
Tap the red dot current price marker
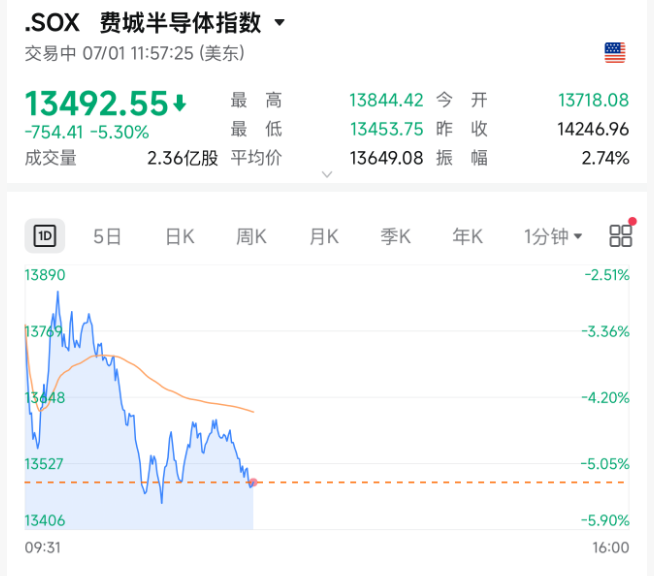coord(253,482)
